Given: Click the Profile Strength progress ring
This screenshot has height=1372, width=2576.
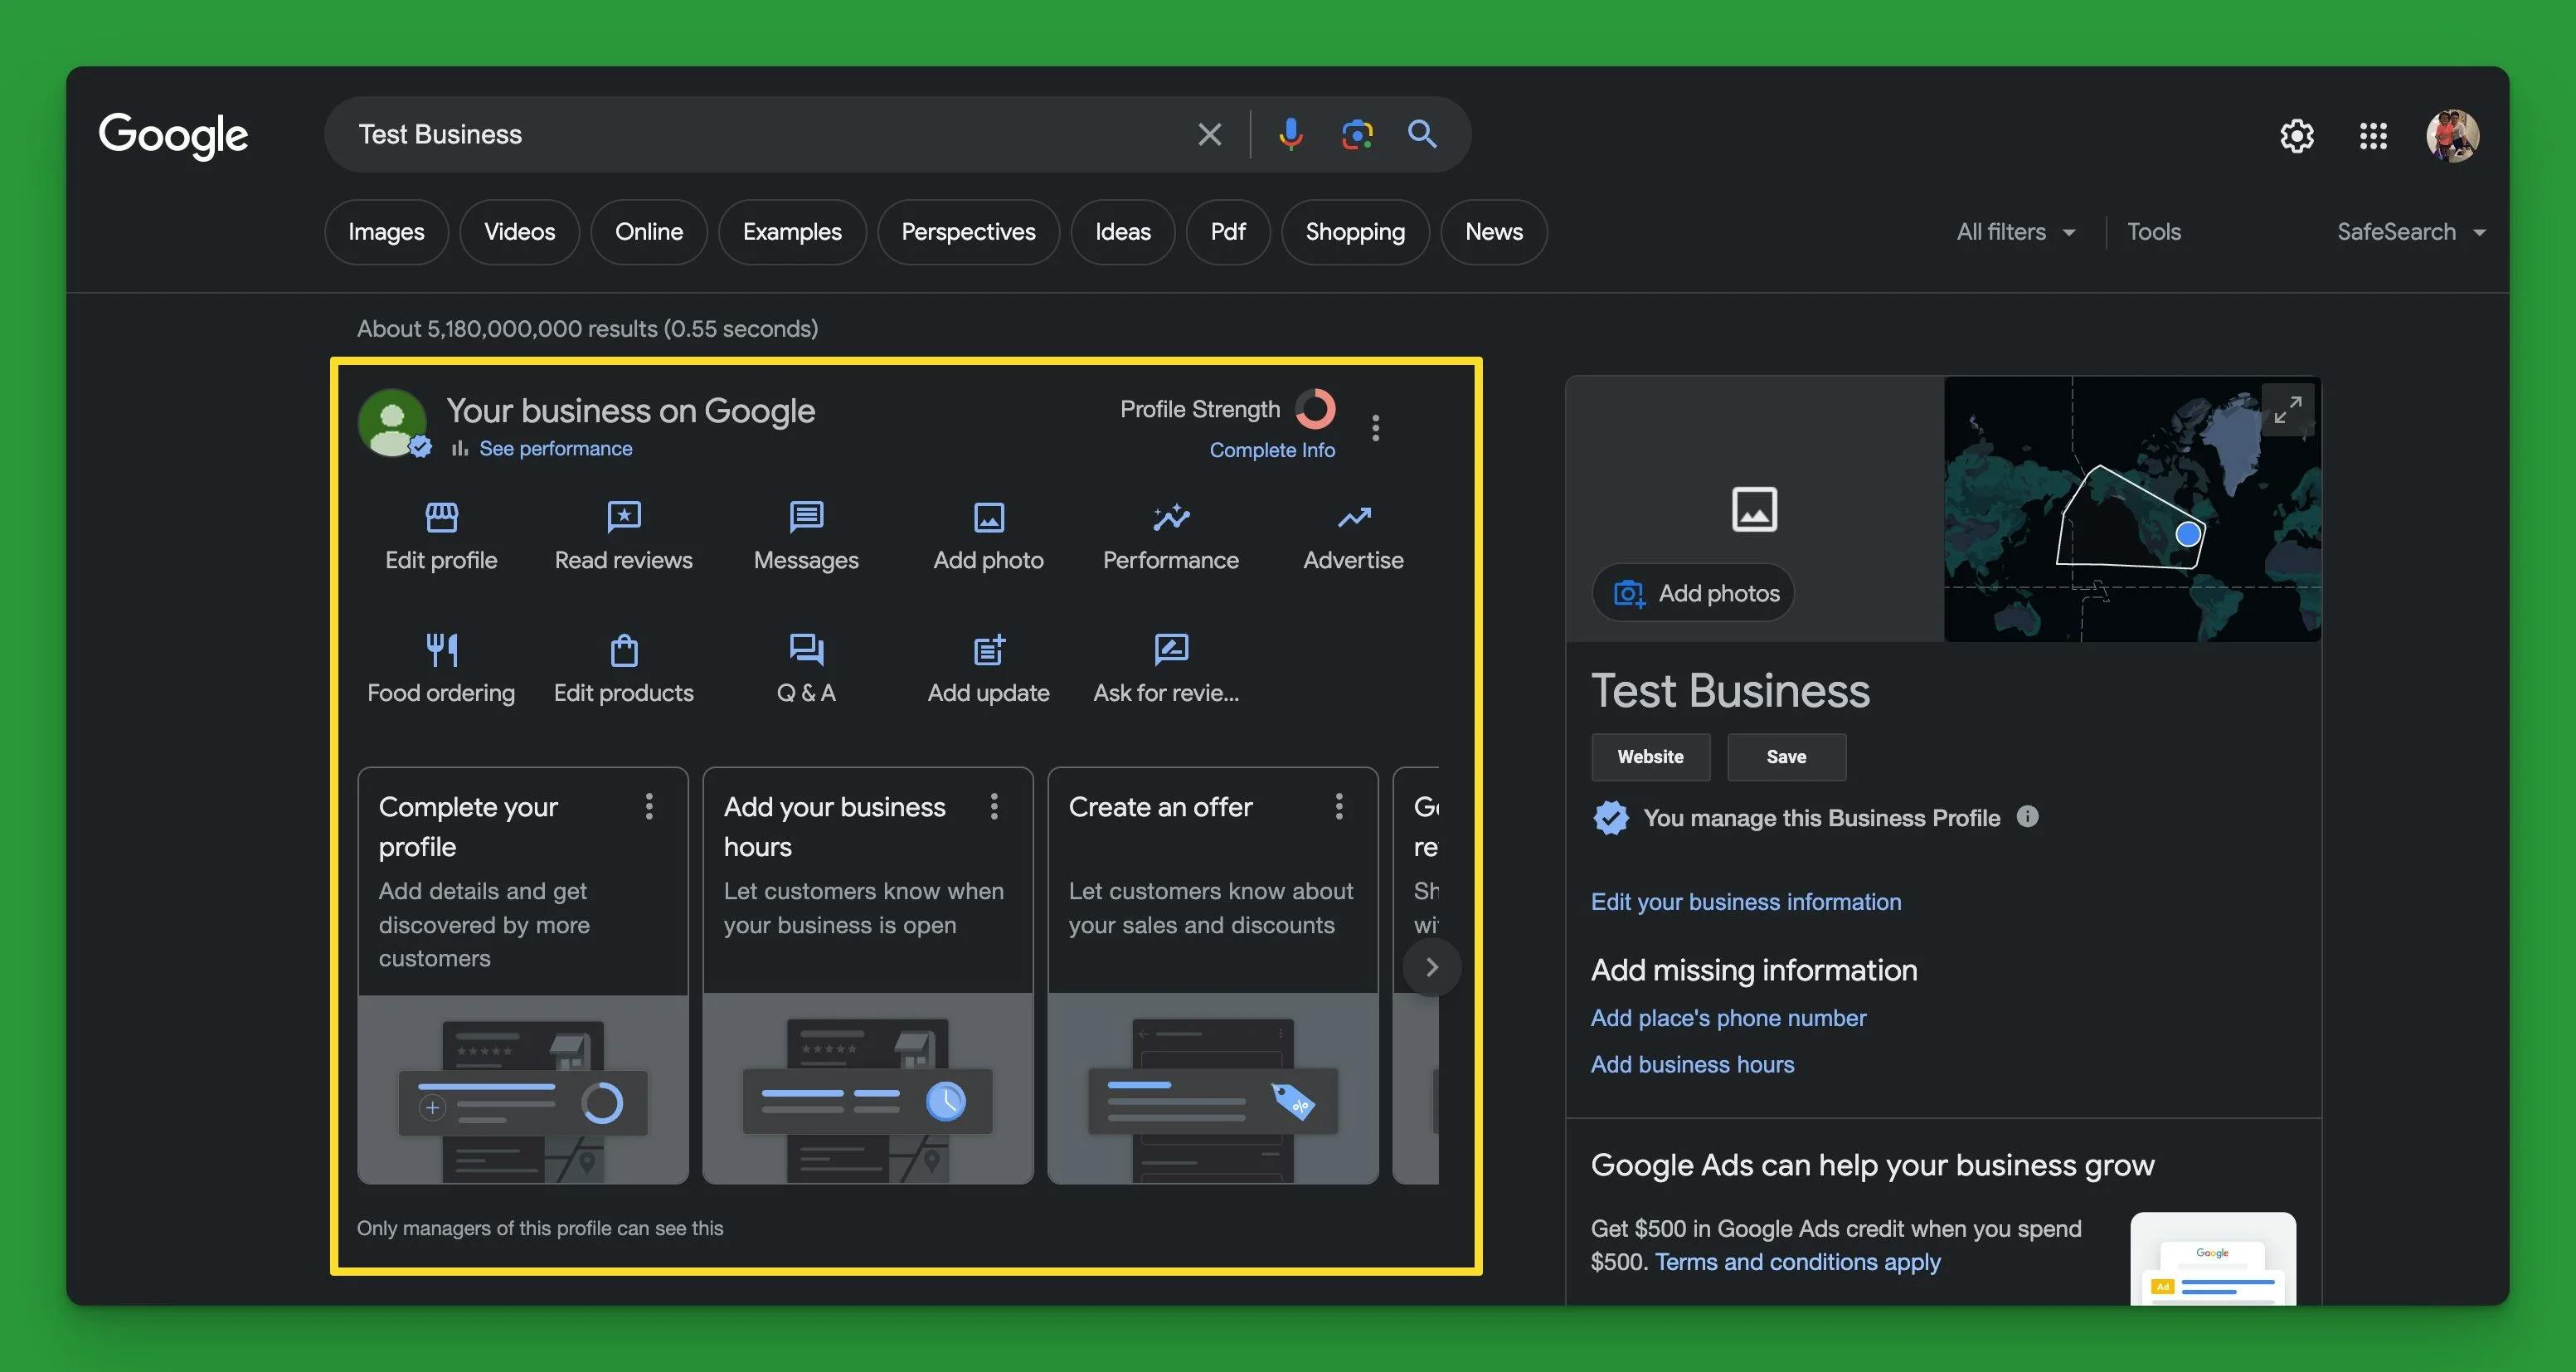Looking at the screenshot, I should click(1315, 409).
